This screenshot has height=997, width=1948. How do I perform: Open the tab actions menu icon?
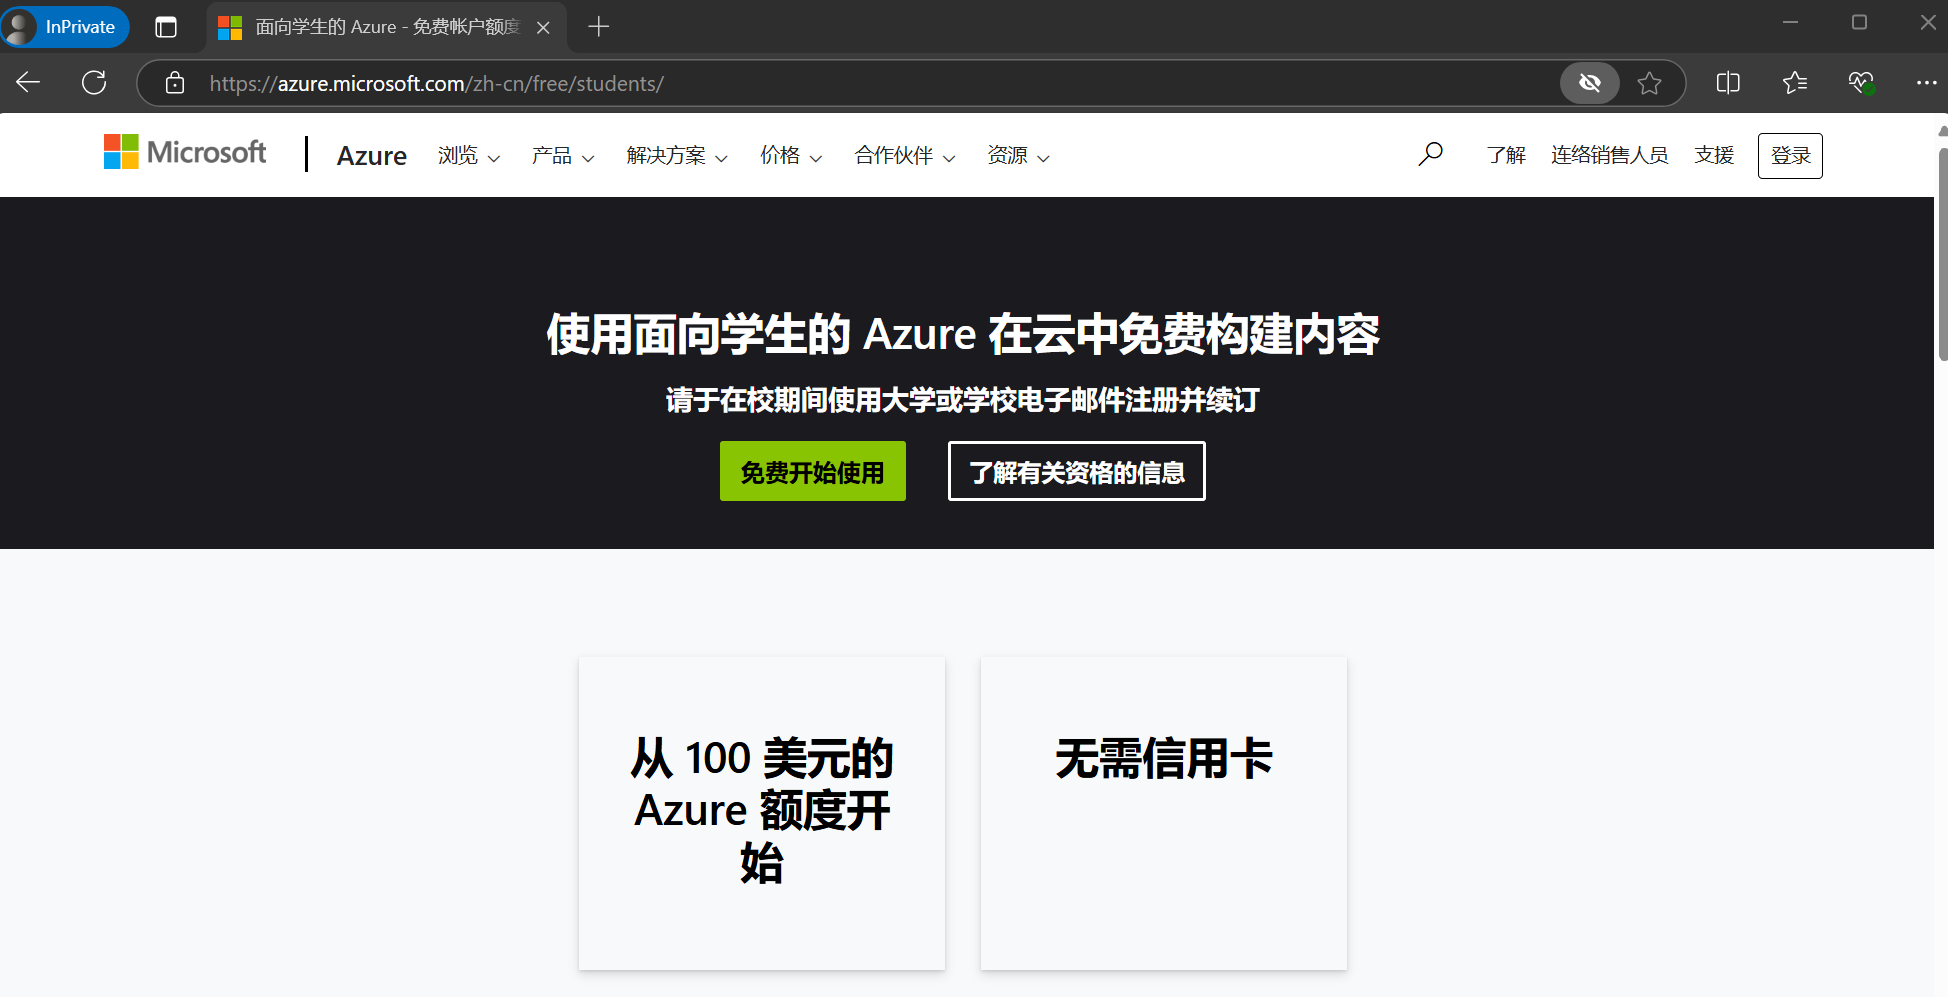tap(166, 27)
